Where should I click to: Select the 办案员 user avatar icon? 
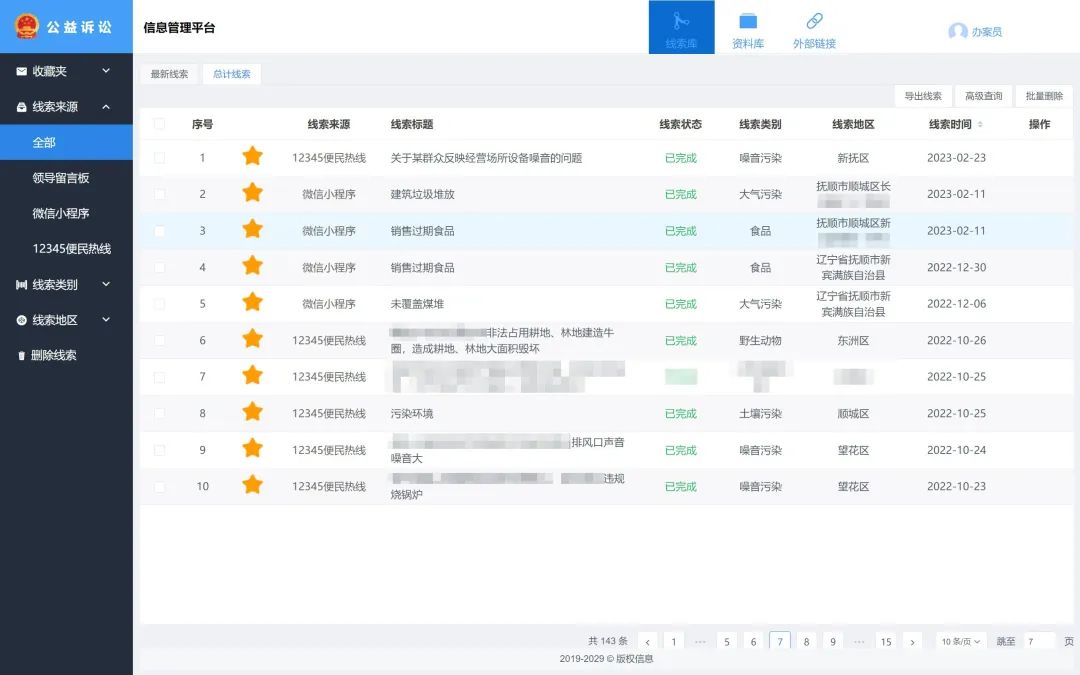tap(957, 31)
